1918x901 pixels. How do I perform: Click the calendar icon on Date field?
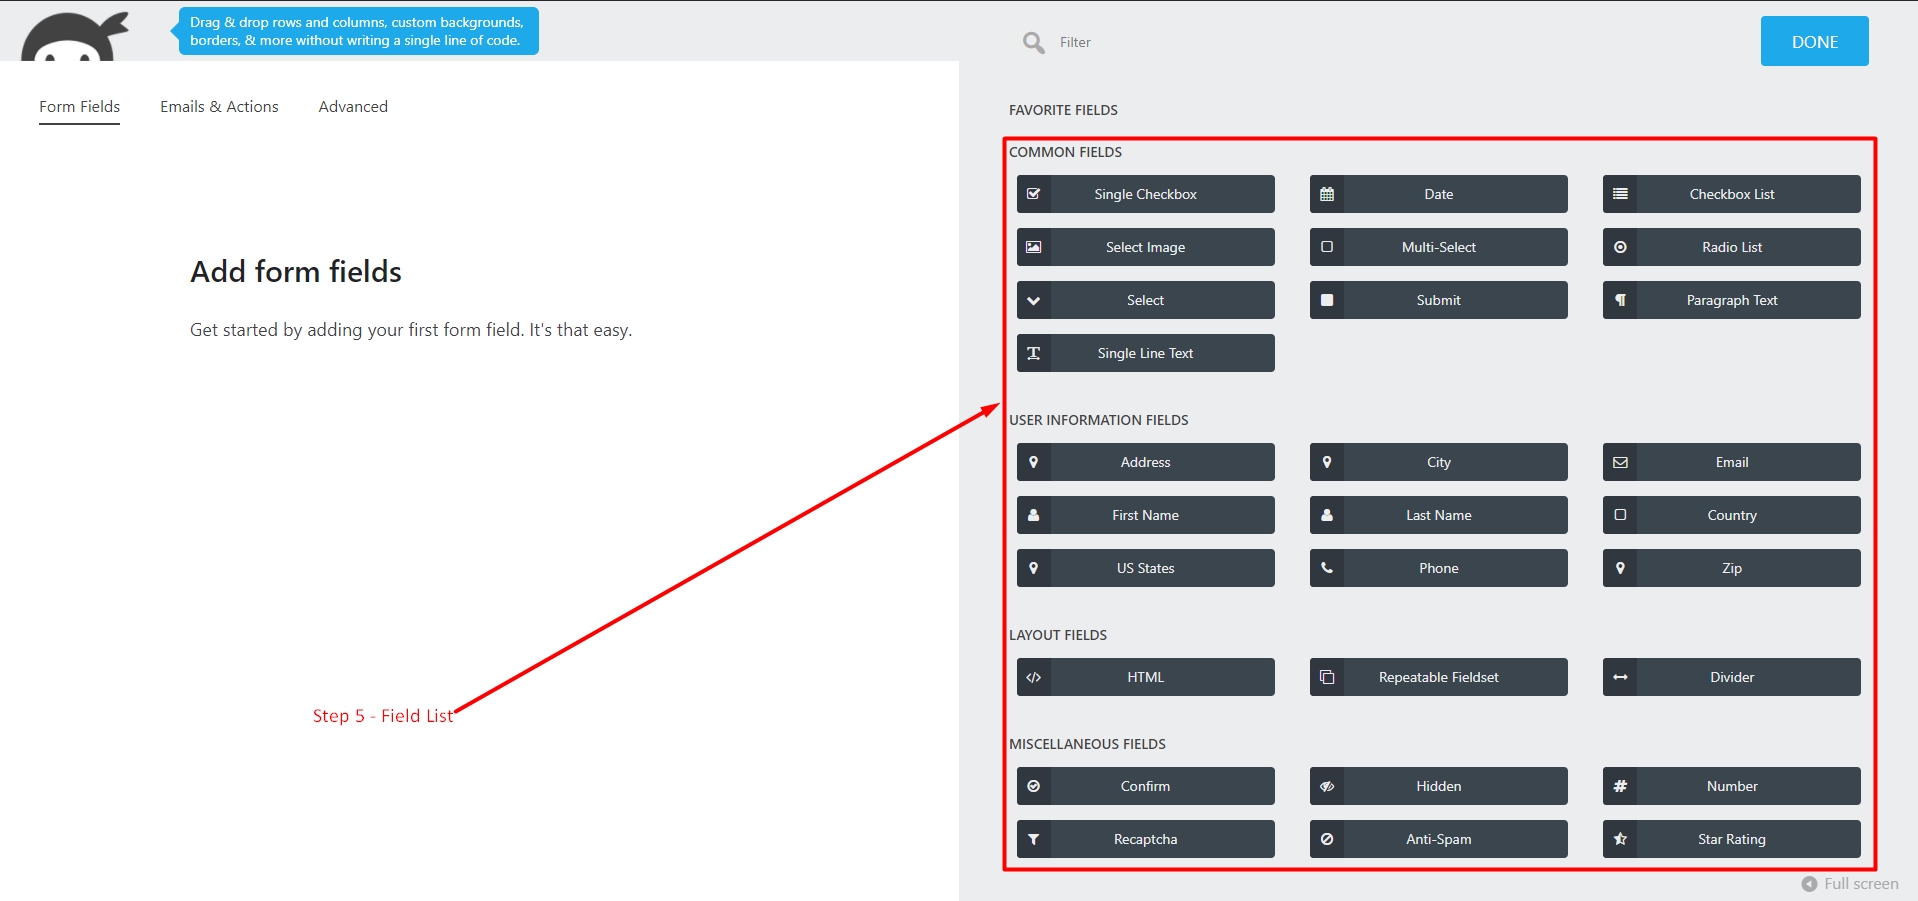[1326, 194]
